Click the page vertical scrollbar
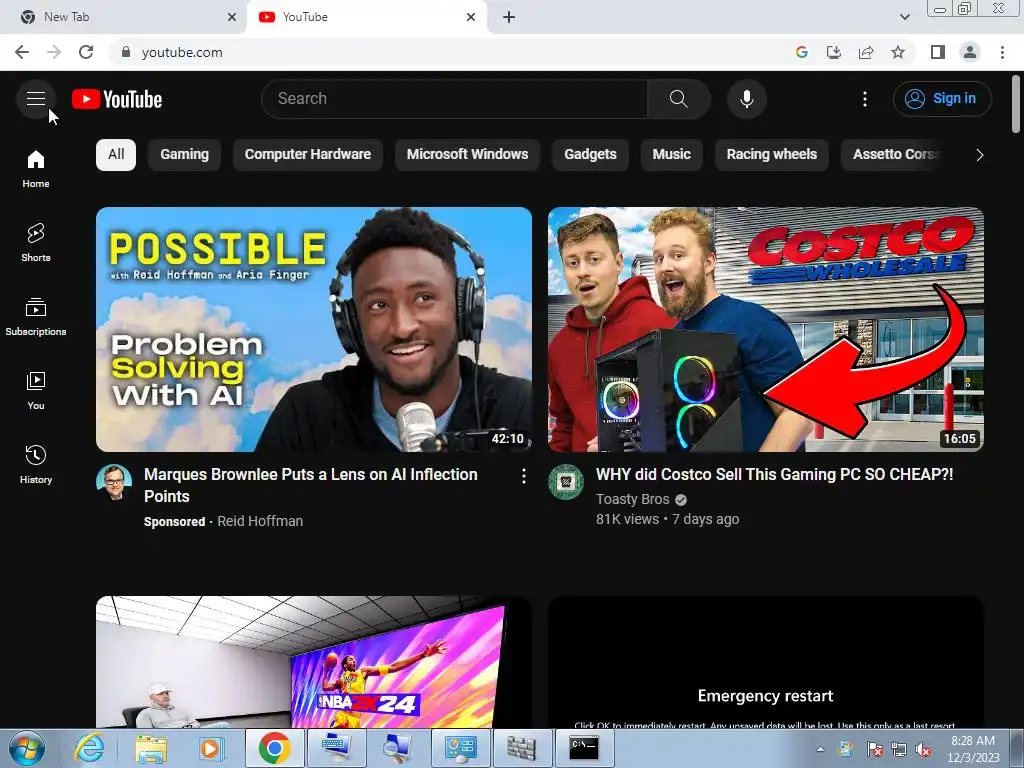The height and width of the screenshot is (768, 1024). [x=1016, y=104]
